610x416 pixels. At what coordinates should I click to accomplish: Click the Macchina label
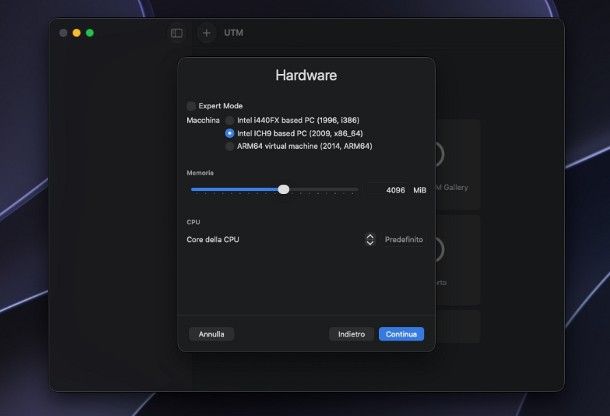(x=203, y=120)
